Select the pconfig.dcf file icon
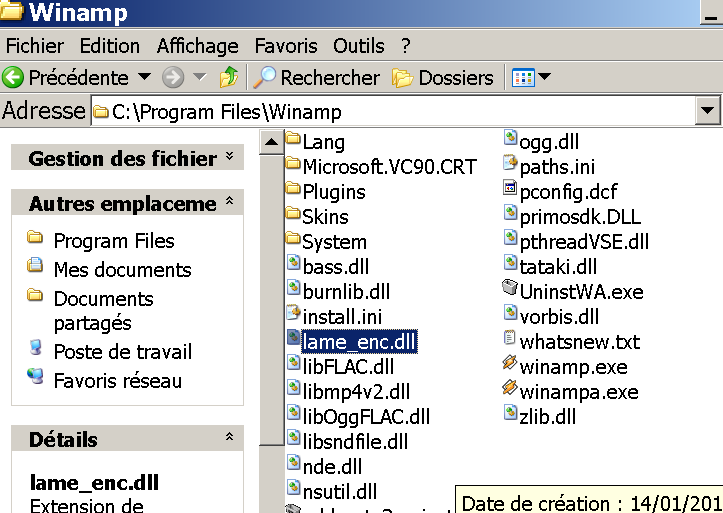Viewport: 723px width, 513px height. pyautogui.click(x=510, y=188)
